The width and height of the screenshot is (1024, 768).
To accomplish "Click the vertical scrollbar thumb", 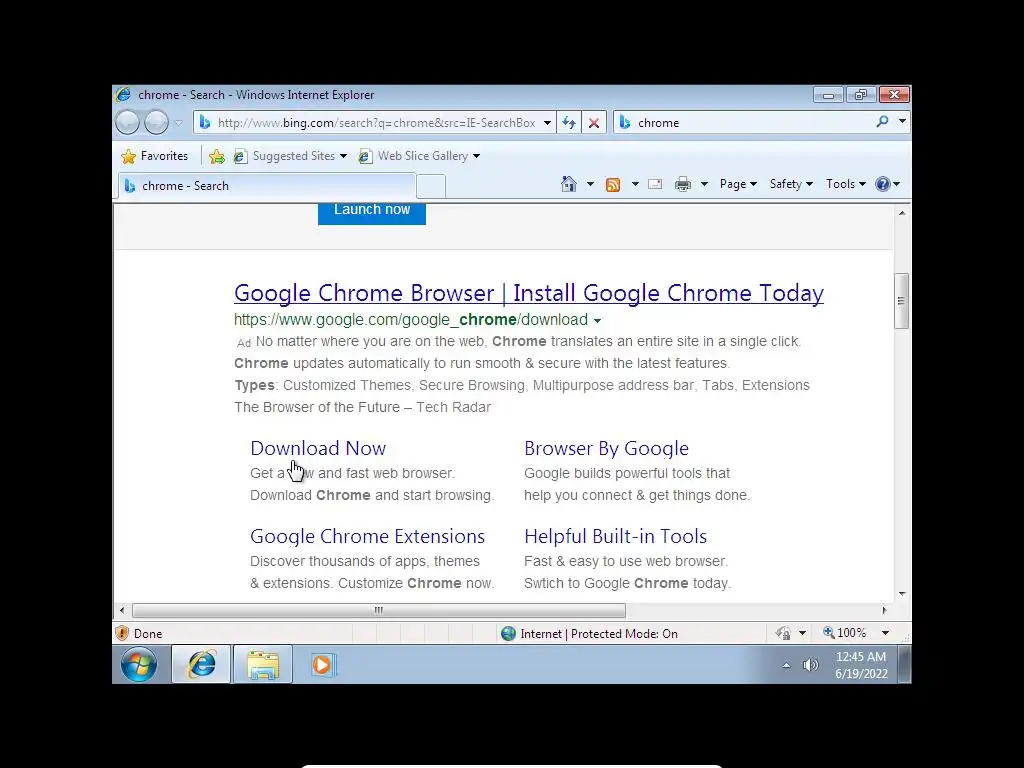I will [x=901, y=301].
